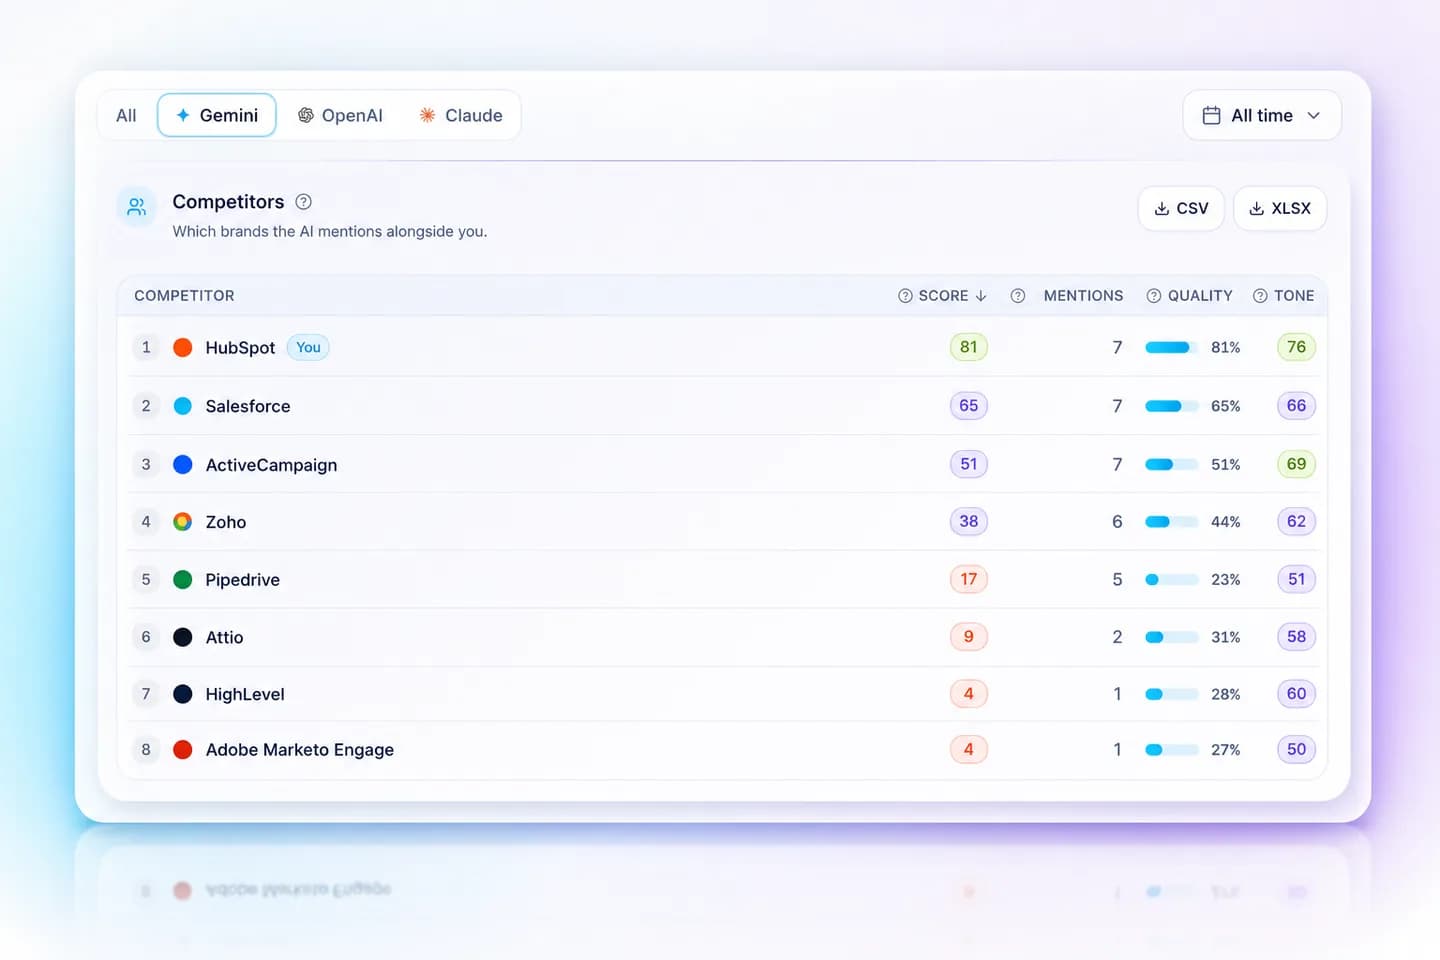Click the TONE help icon
This screenshot has height=960, width=1440.
pyautogui.click(x=1260, y=296)
